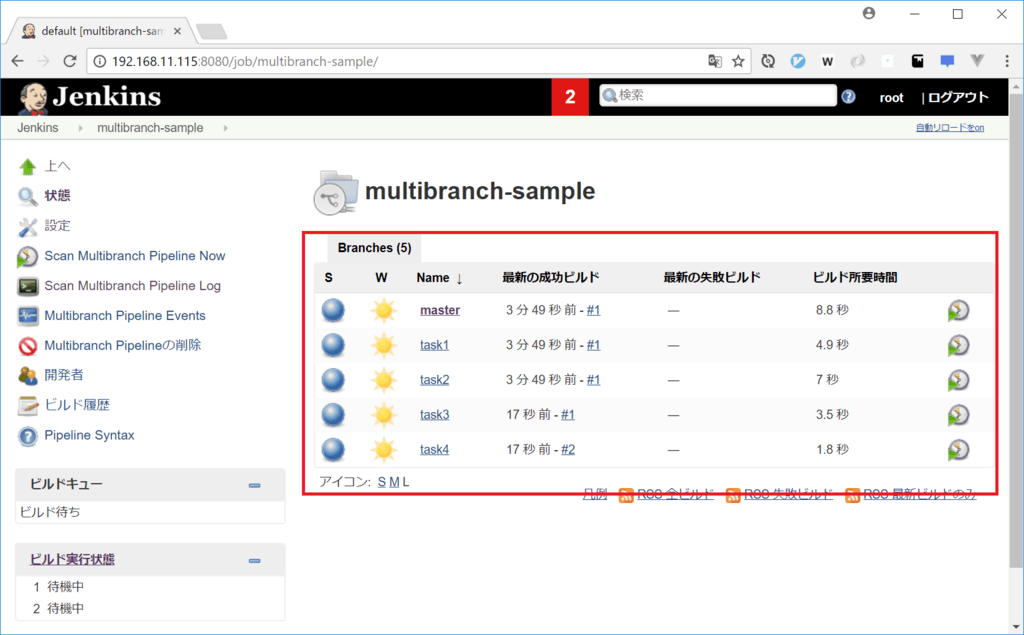Expand the multibranch-sample breadcrumb dropdown arrow
The width and height of the screenshot is (1024, 635).
pyautogui.click(x=225, y=128)
